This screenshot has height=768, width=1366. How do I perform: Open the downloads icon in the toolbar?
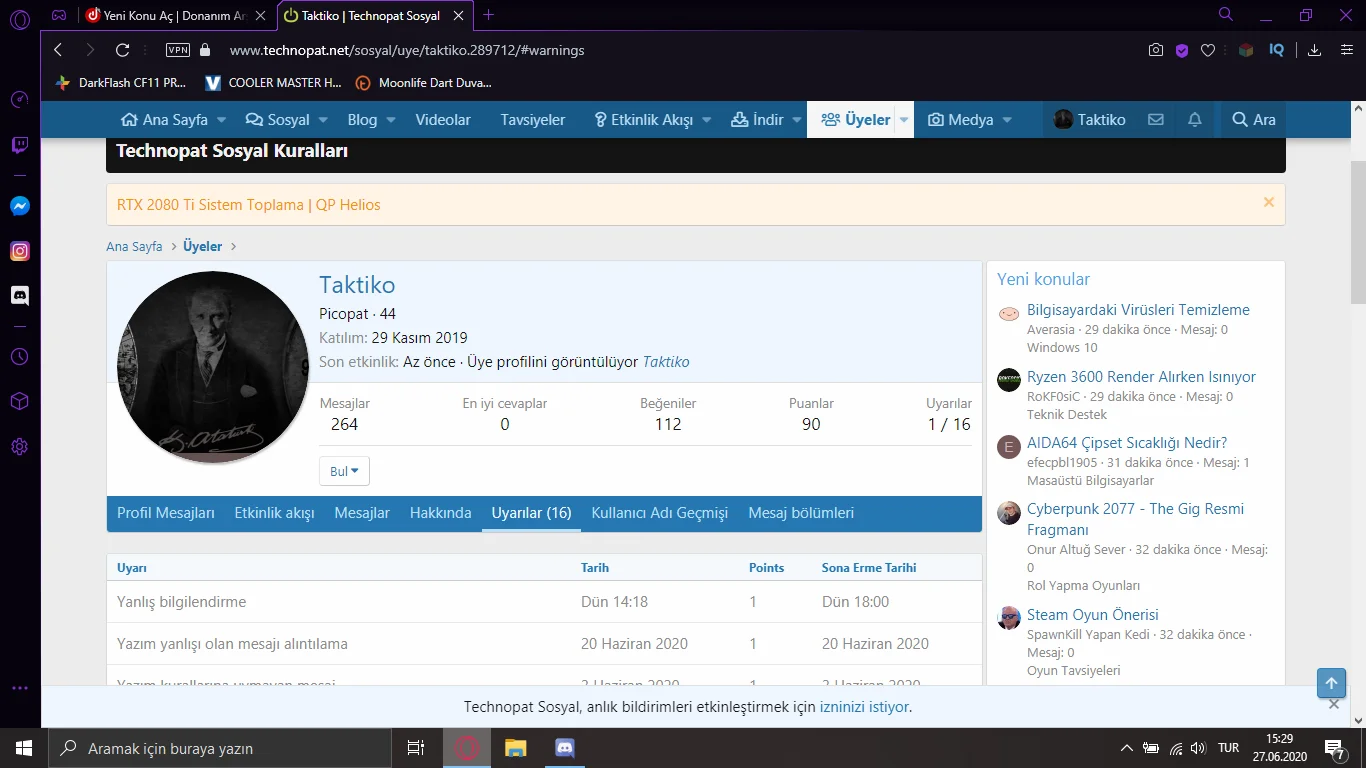[x=1315, y=50]
